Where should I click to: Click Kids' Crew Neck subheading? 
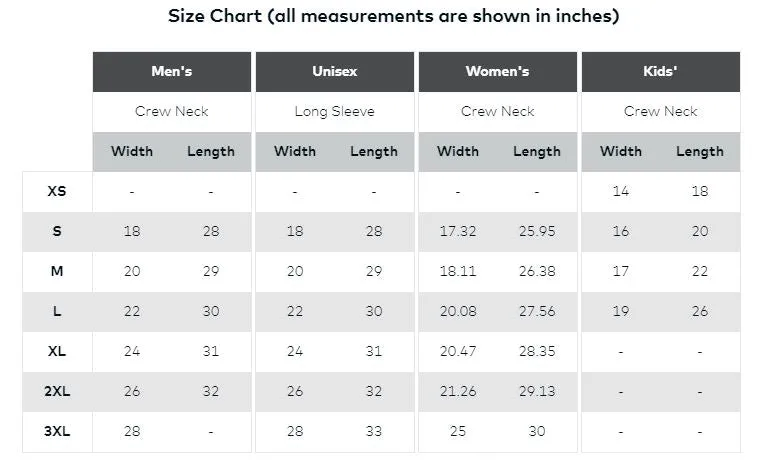coord(661,111)
